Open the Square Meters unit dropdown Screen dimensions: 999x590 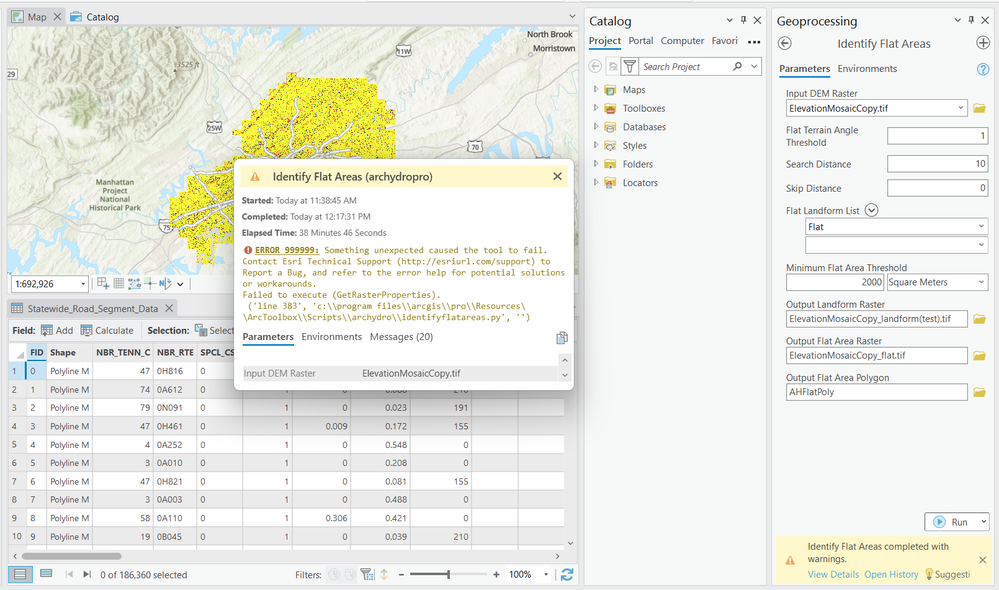coord(981,282)
